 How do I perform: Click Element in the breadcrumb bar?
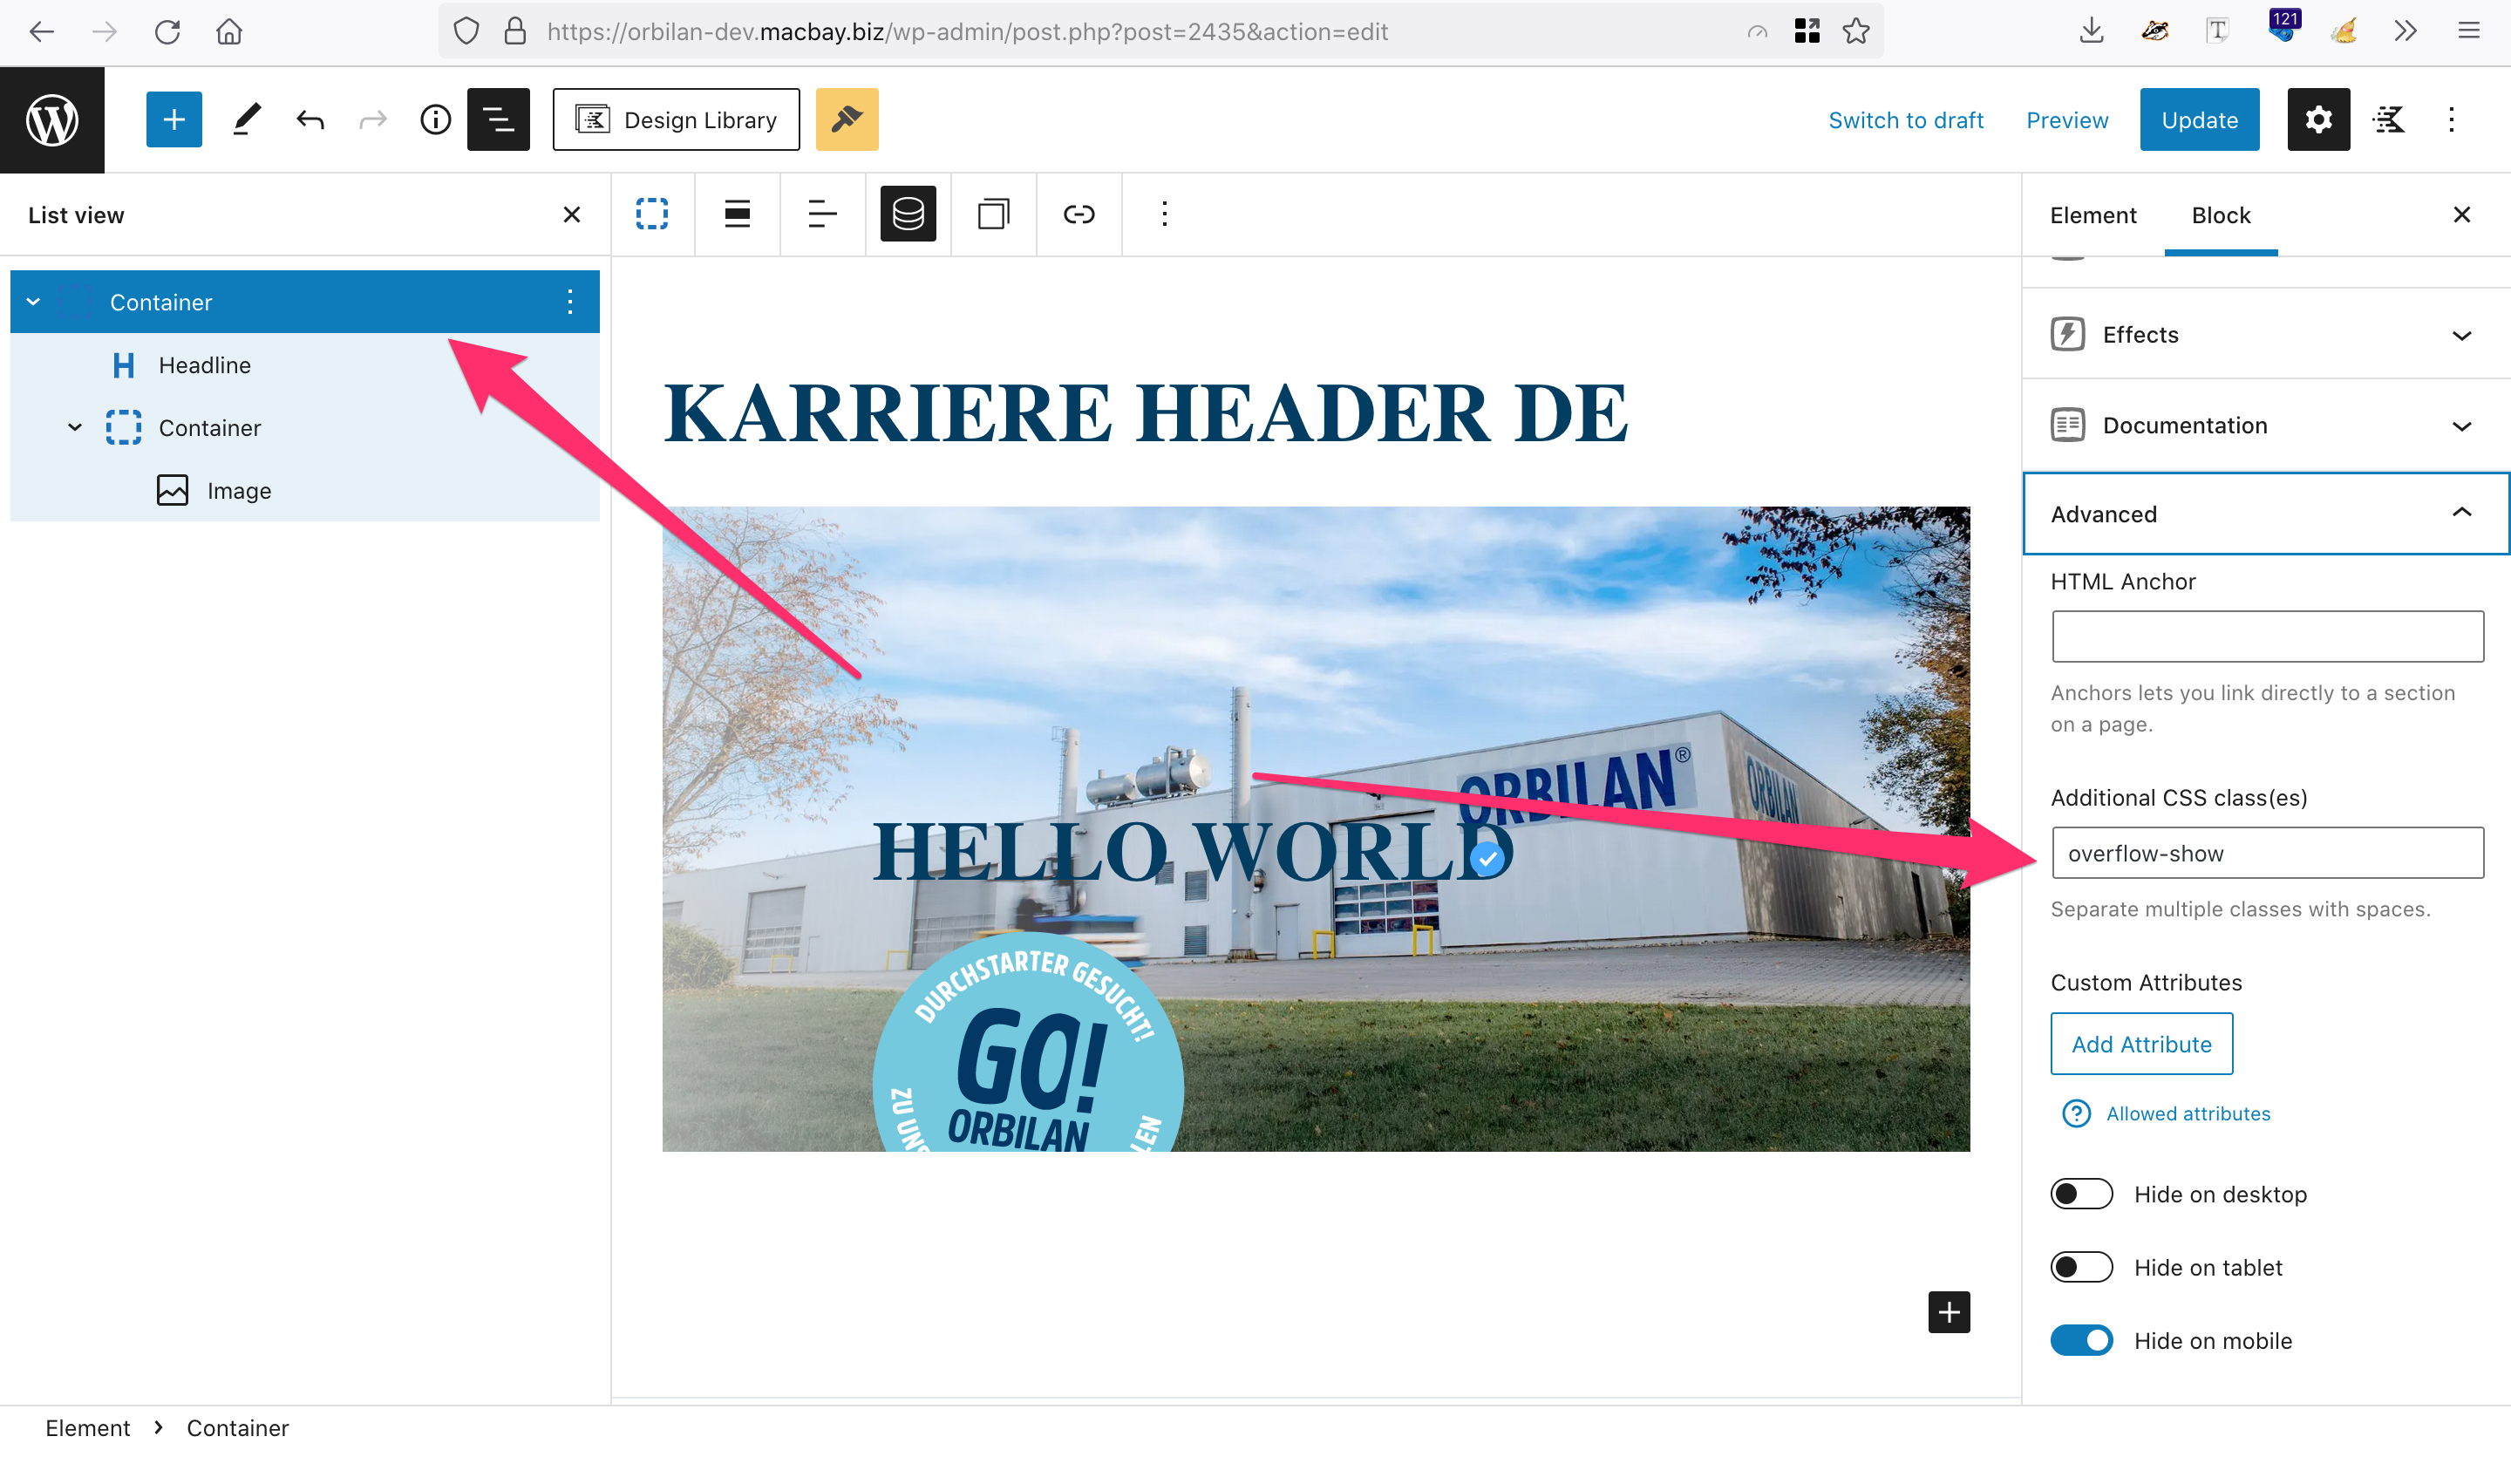pyautogui.click(x=88, y=1428)
